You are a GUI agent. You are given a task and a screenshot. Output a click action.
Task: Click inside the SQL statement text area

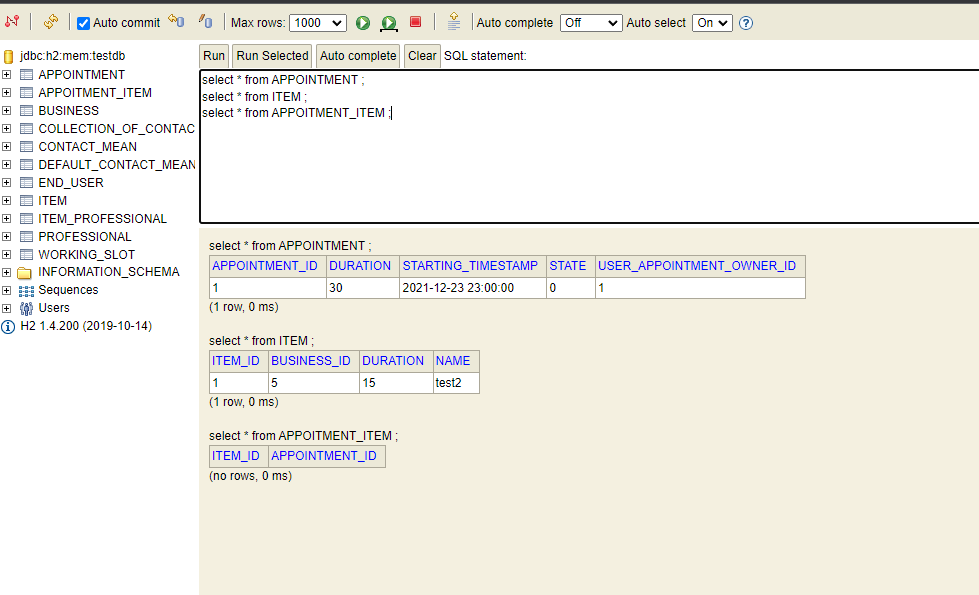[589, 147]
